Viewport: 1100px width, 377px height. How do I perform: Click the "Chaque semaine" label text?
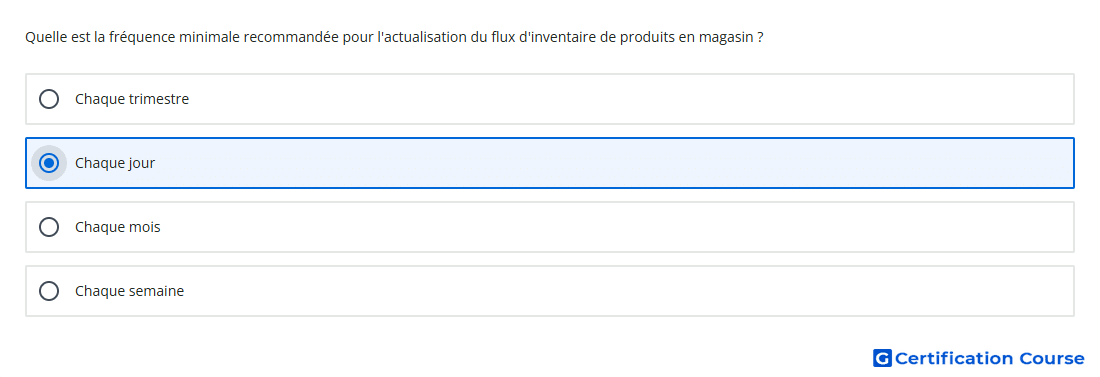[x=130, y=291]
